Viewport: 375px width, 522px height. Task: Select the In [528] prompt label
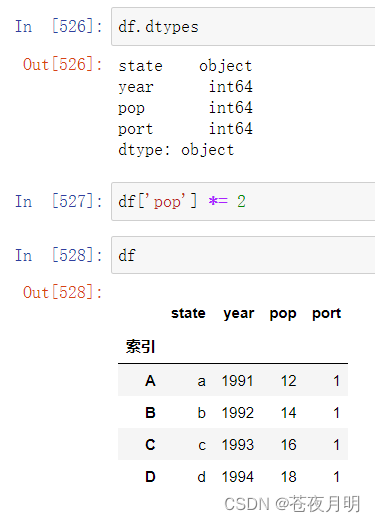[x=59, y=255]
